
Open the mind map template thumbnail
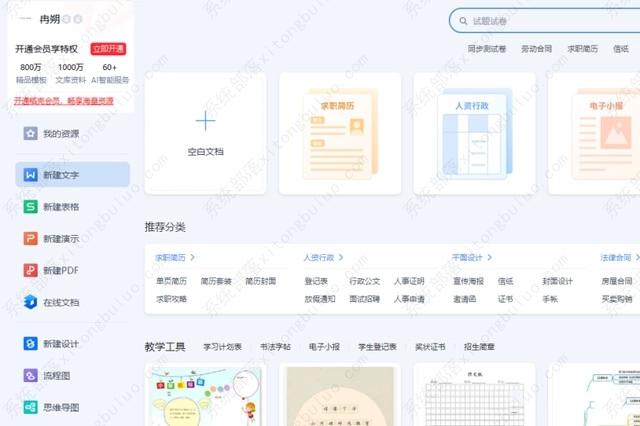pos(594,395)
